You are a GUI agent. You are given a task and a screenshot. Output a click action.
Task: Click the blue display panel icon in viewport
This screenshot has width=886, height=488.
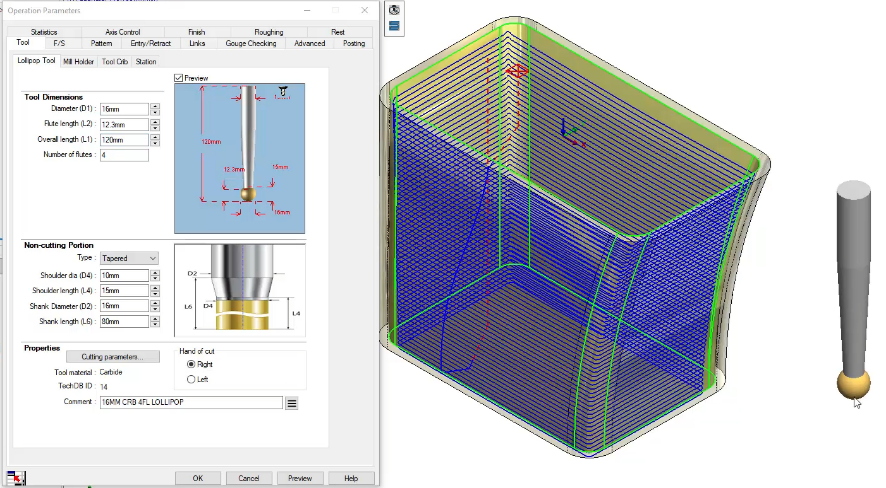(x=395, y=26)
